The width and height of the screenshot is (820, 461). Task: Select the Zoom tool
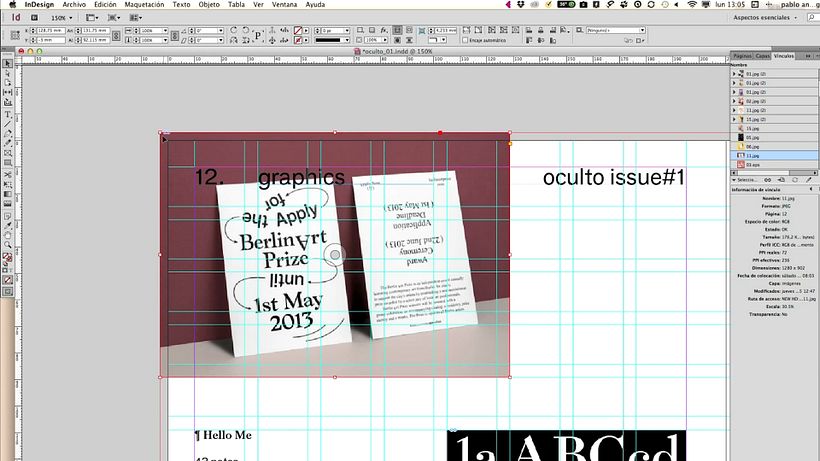point(8,244)
